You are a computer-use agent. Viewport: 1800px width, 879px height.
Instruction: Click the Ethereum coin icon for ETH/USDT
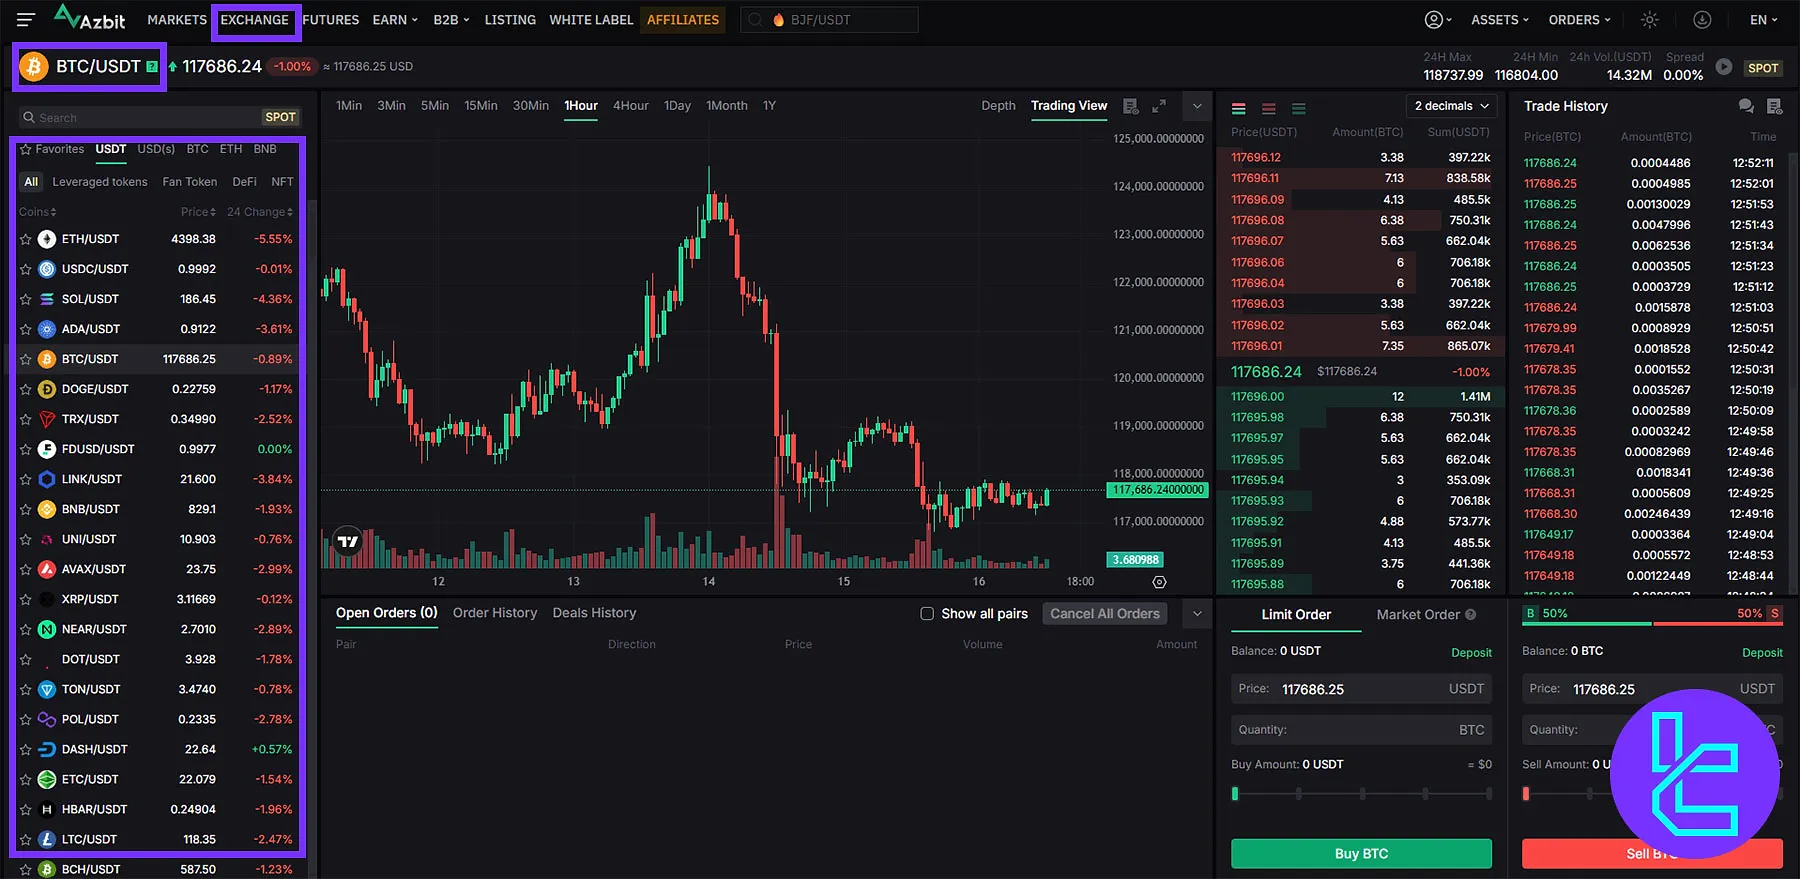(47, 239)
